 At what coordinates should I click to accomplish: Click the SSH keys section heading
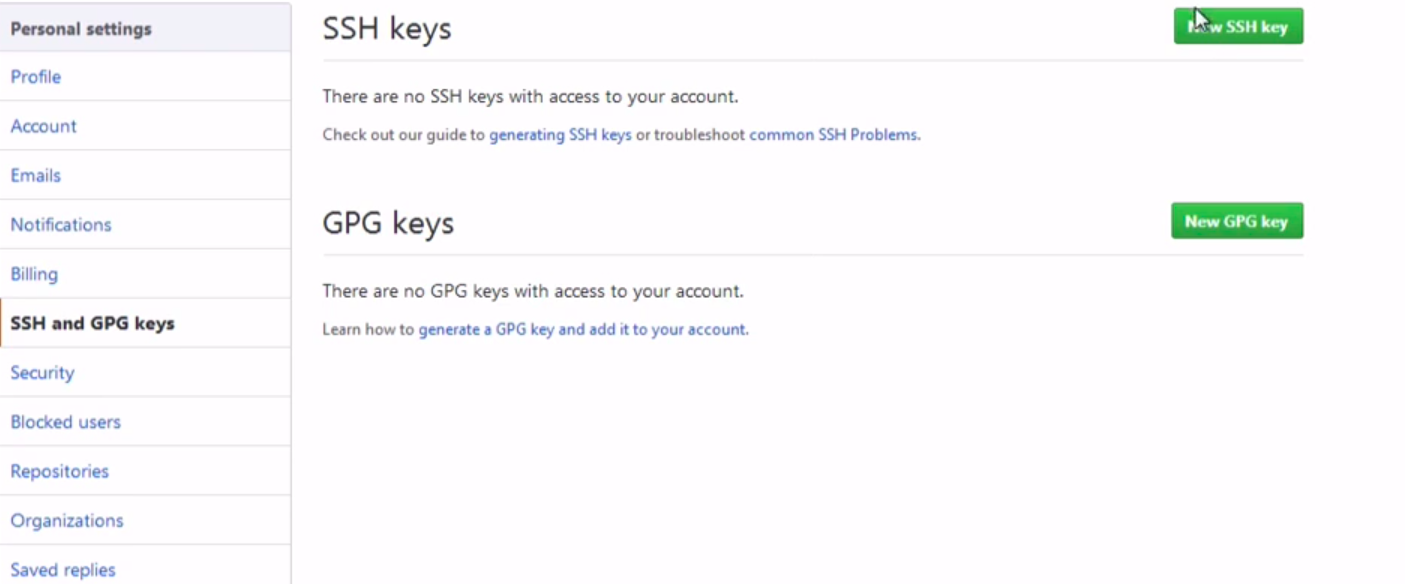pyautogui.click(x=387, y=29)
